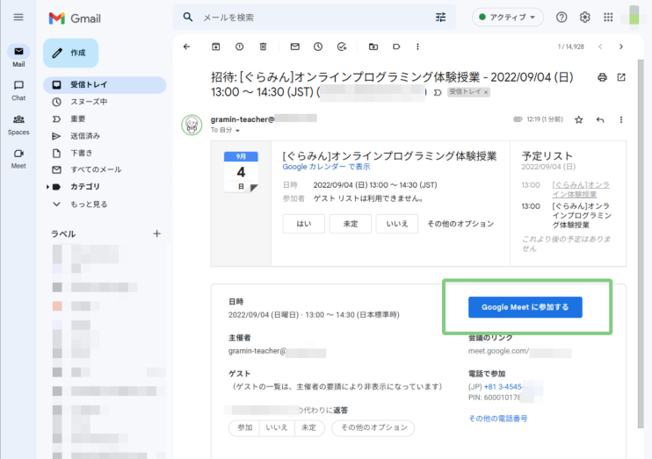
Task: Delete the email with trash icon
Action: 263,47
